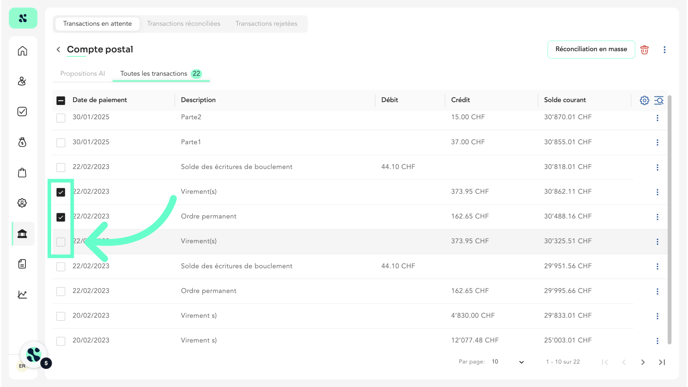Check the Parte2 row checkbox

(61, 118)
